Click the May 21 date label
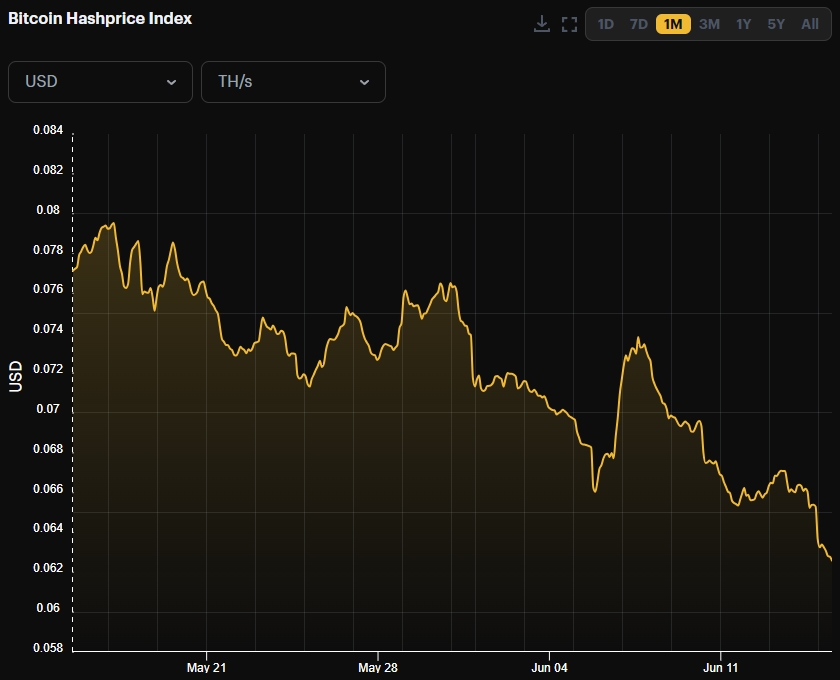The height and width of the screenshot is (680, 840). pos(206,667)
